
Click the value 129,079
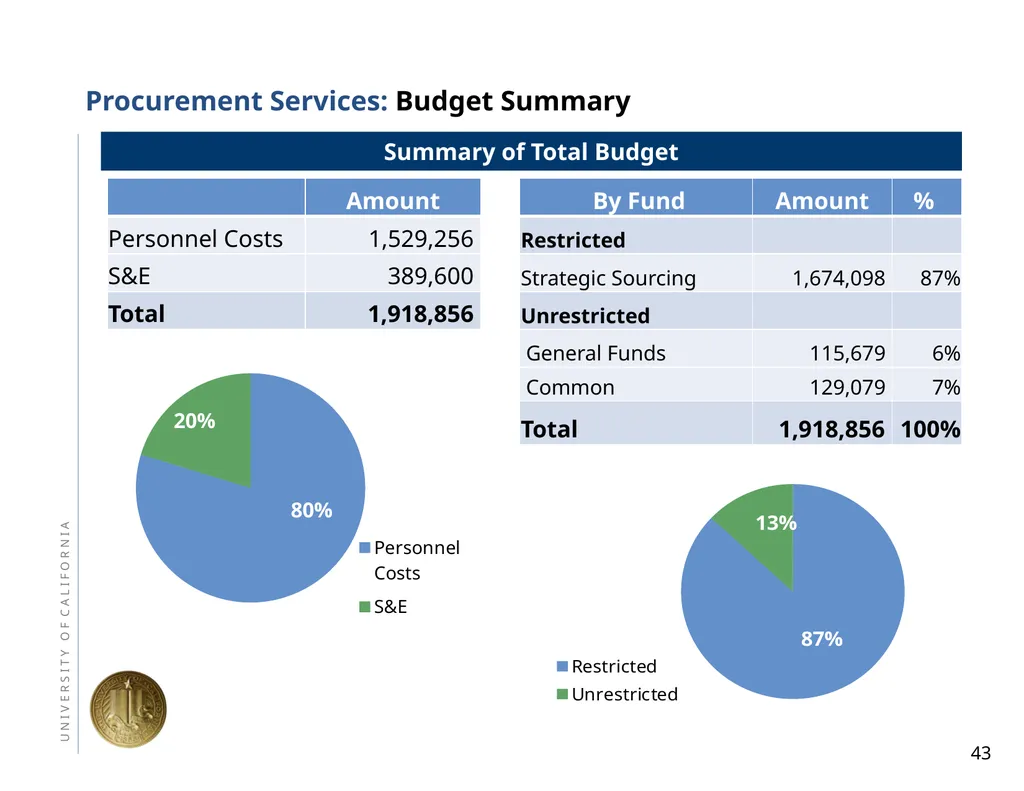tap(848, 387)
